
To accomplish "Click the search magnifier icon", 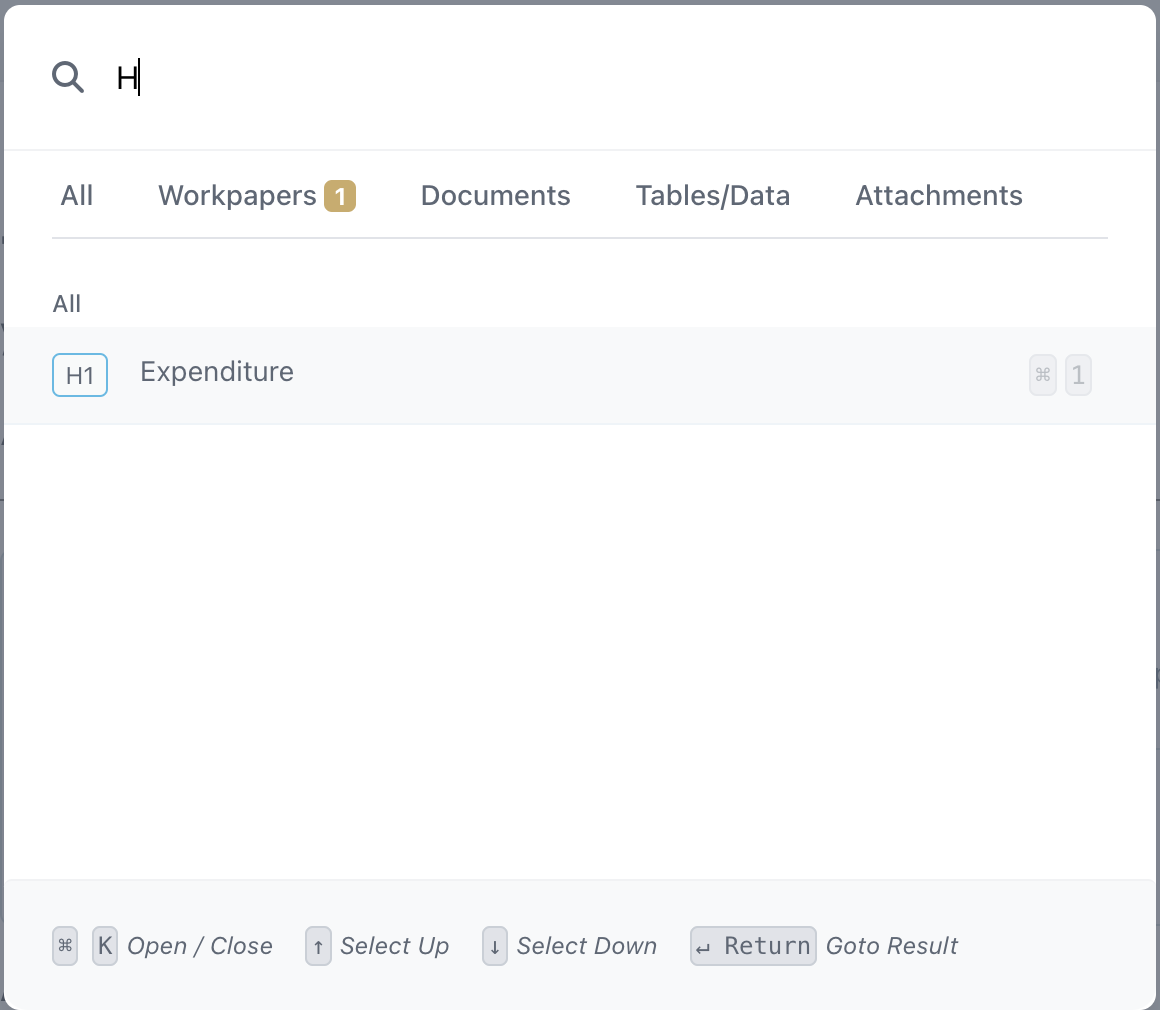I will (x=68, y=77).
